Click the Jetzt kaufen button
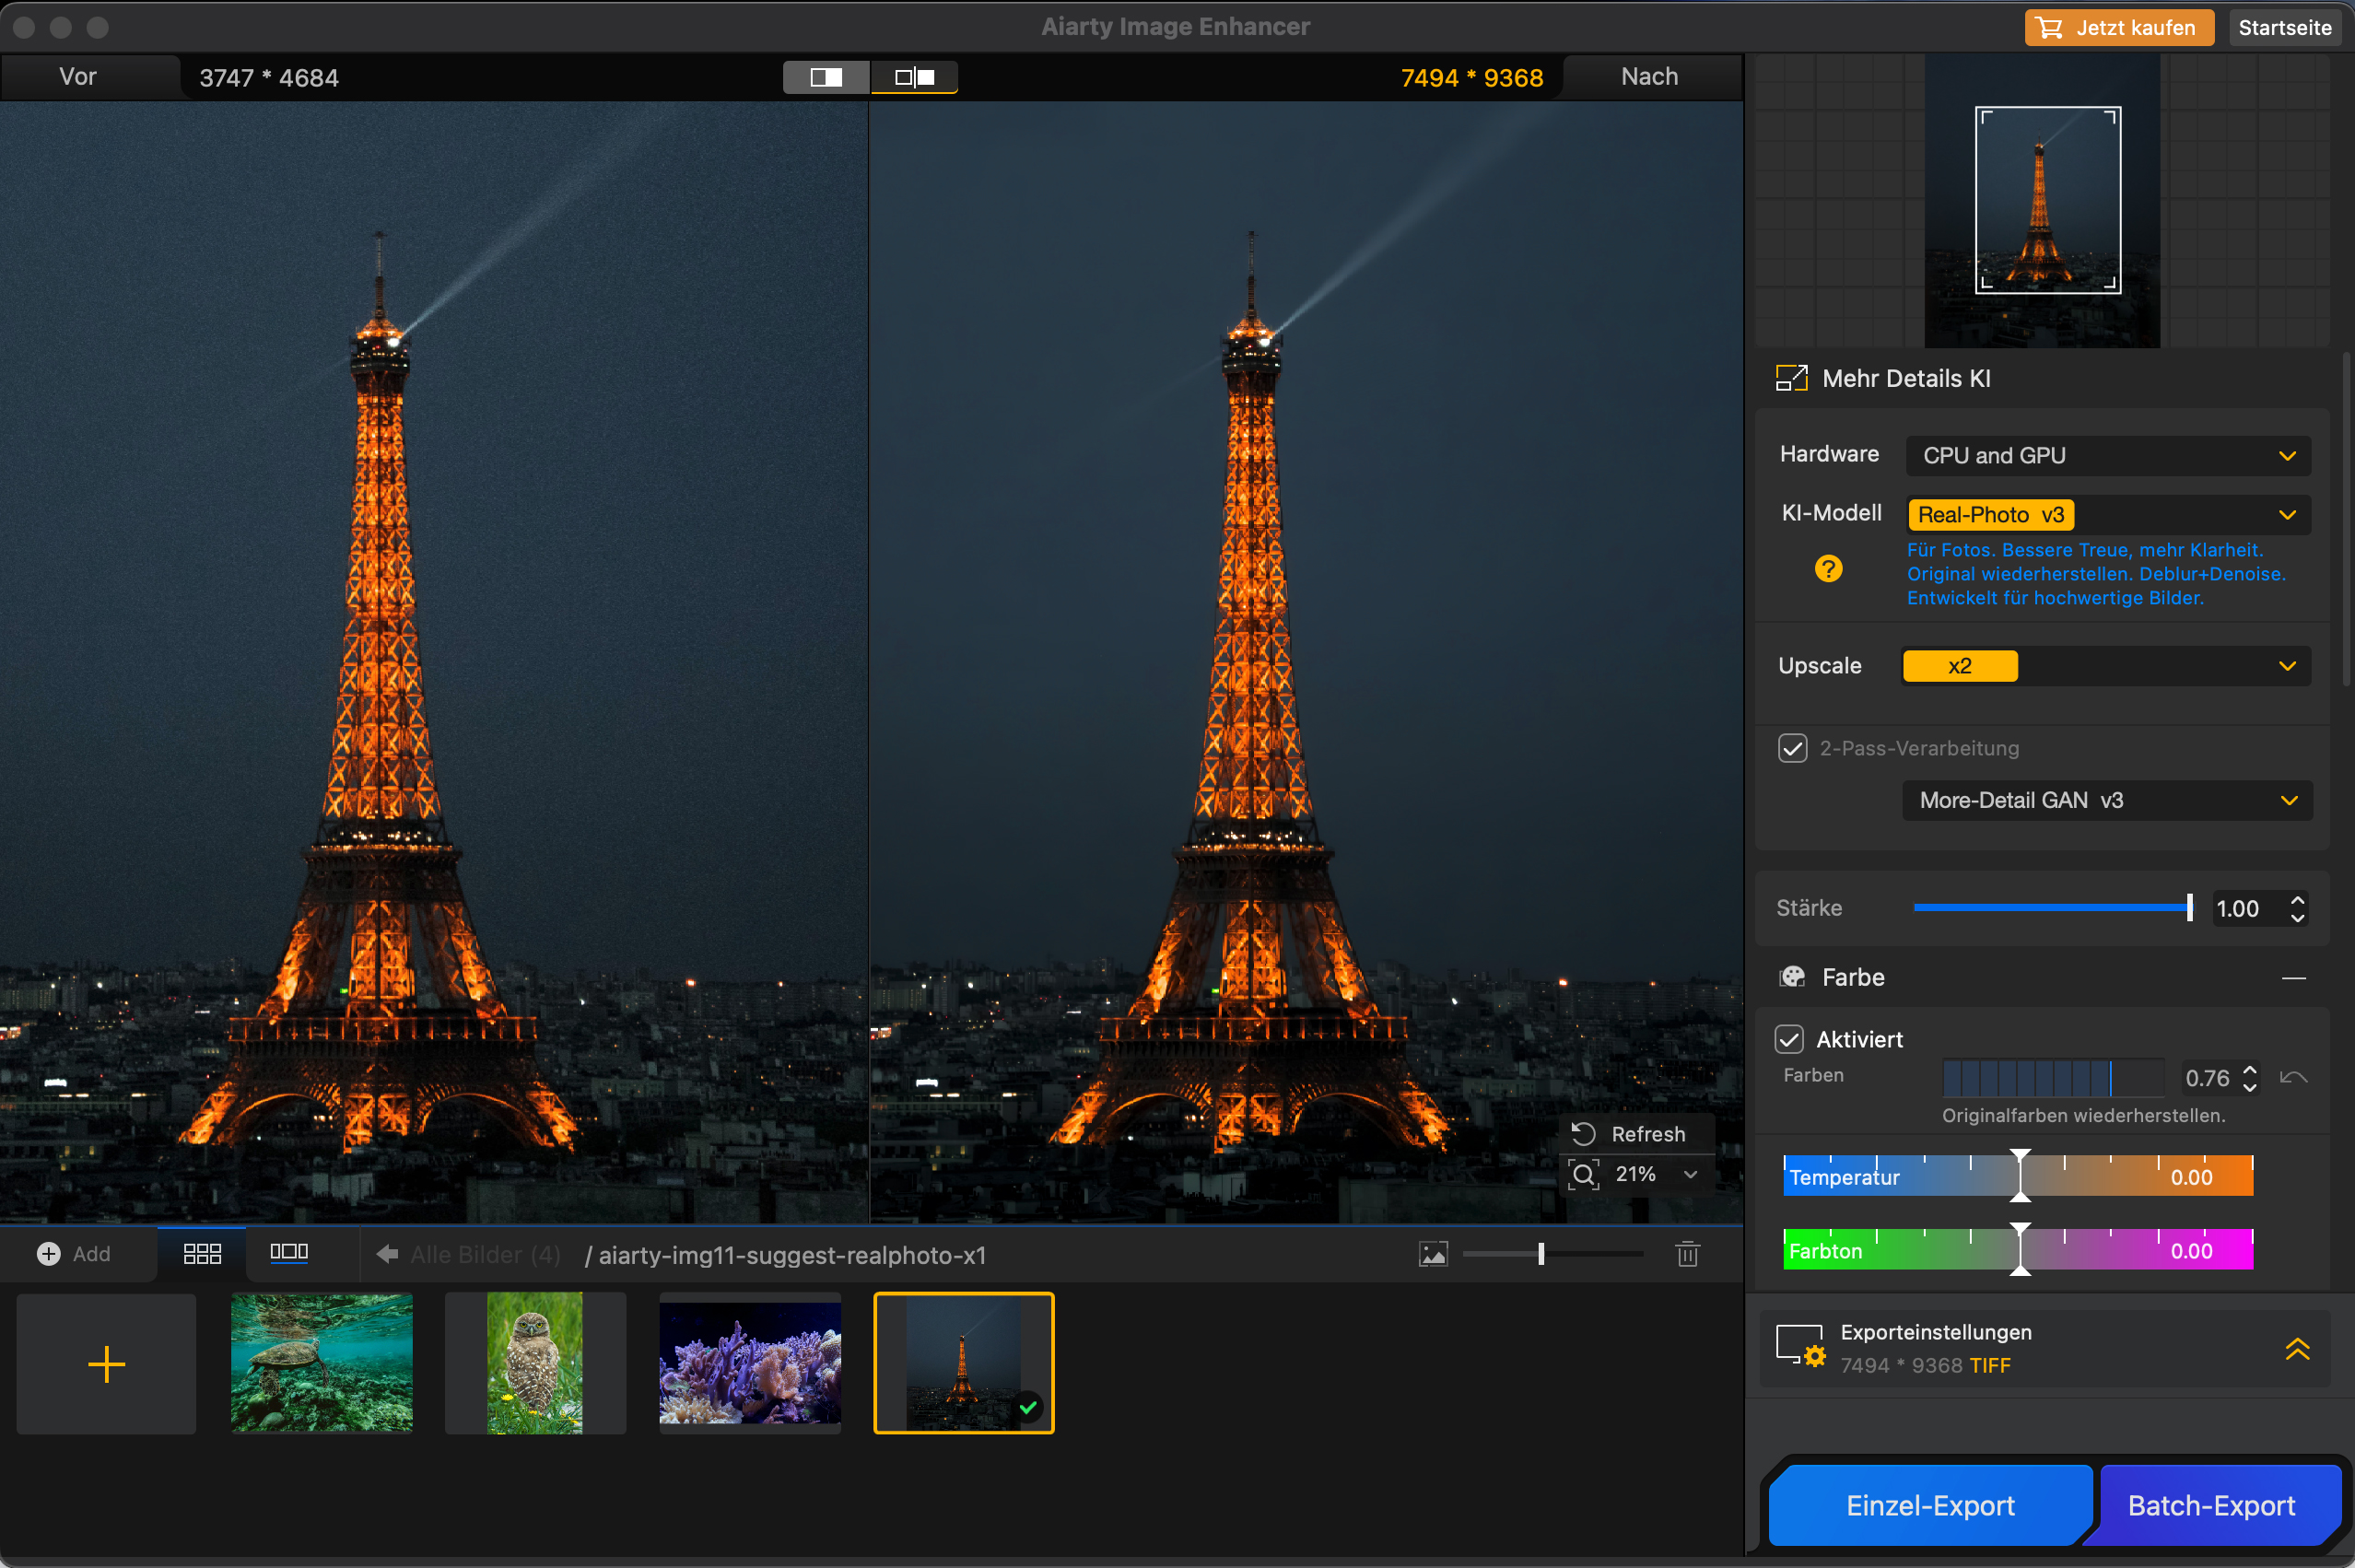2355x1568 pixels. coord(2119,28)
